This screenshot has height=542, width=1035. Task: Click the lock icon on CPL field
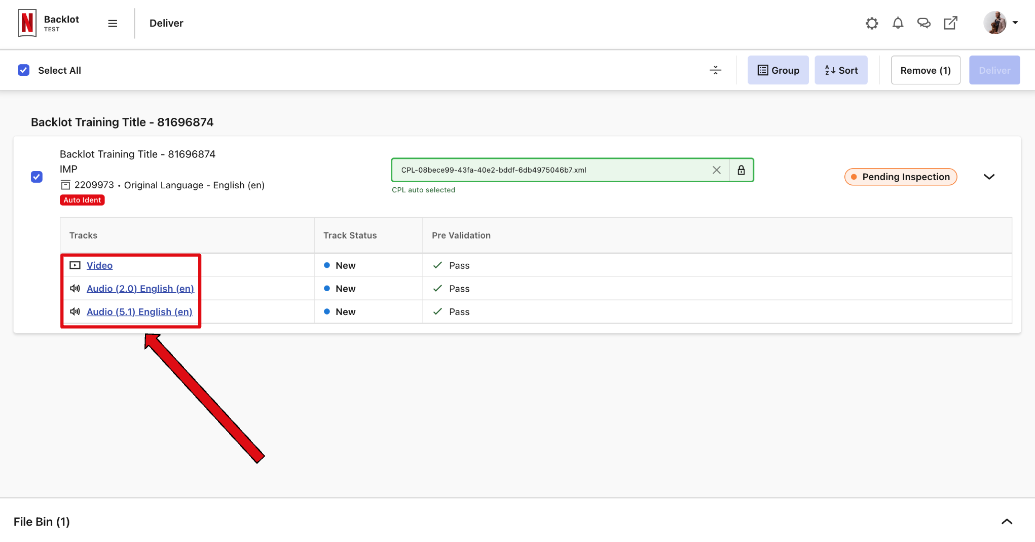[741, 170]
